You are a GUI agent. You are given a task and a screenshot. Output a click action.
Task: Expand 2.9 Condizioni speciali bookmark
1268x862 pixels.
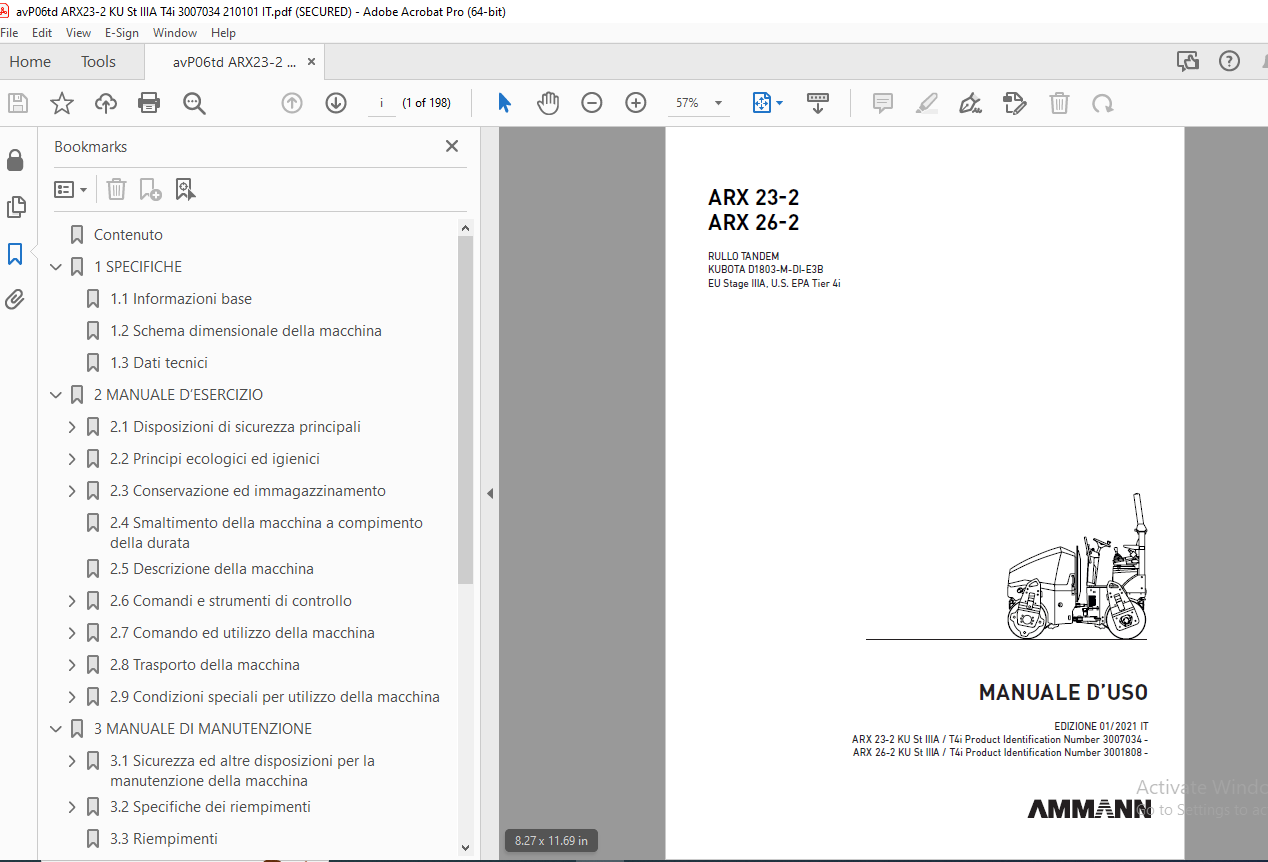[72, 697]
